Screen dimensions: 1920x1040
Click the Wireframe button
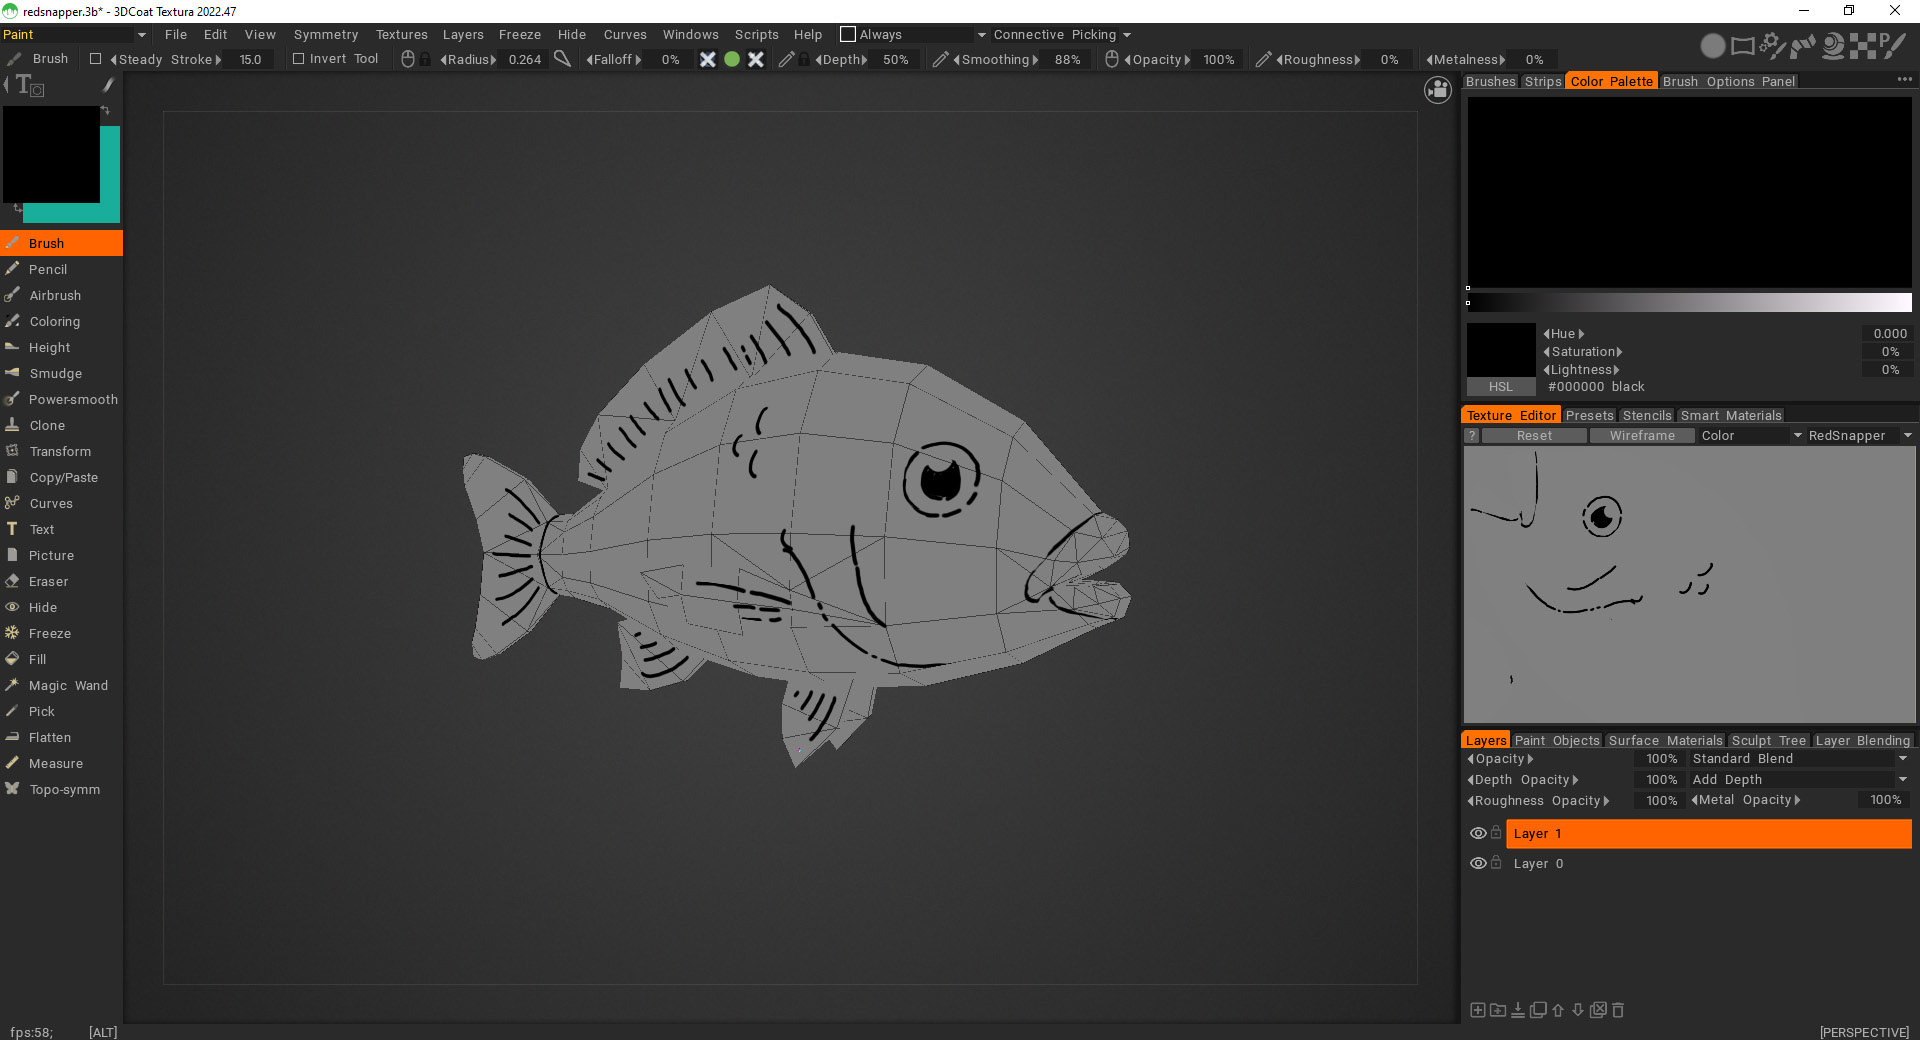1642,435
